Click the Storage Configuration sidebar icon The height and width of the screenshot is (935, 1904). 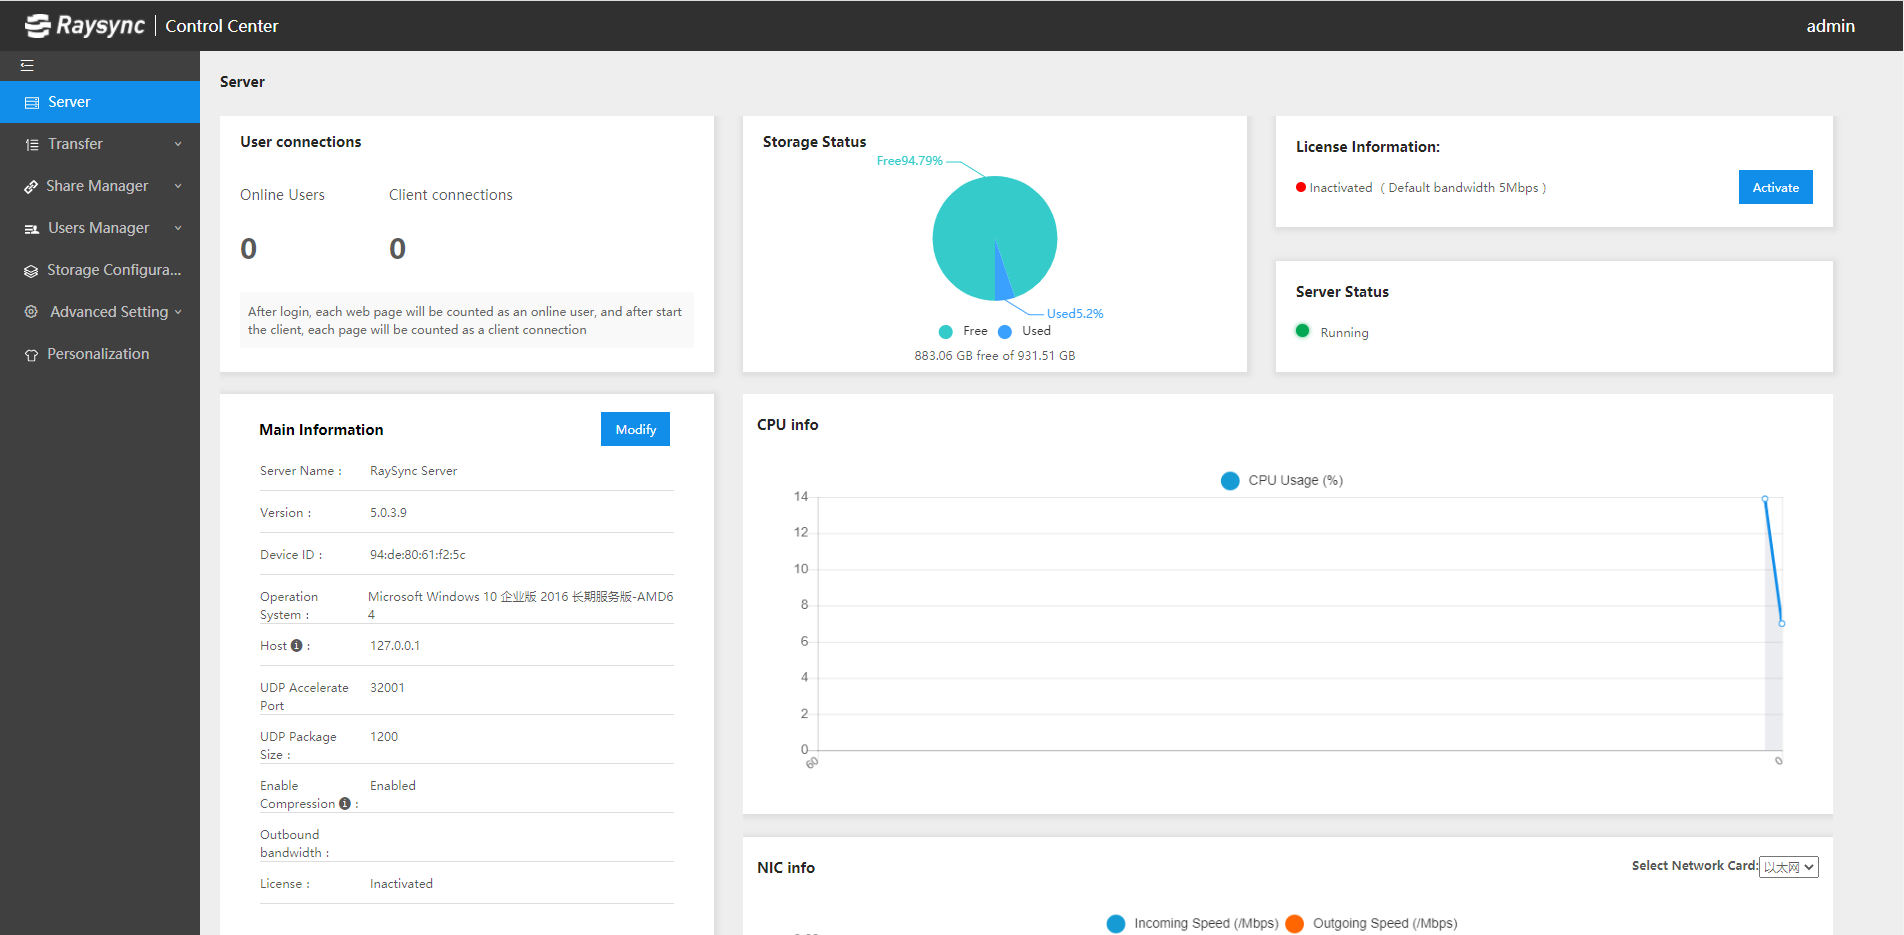click(x=31, y=271)
